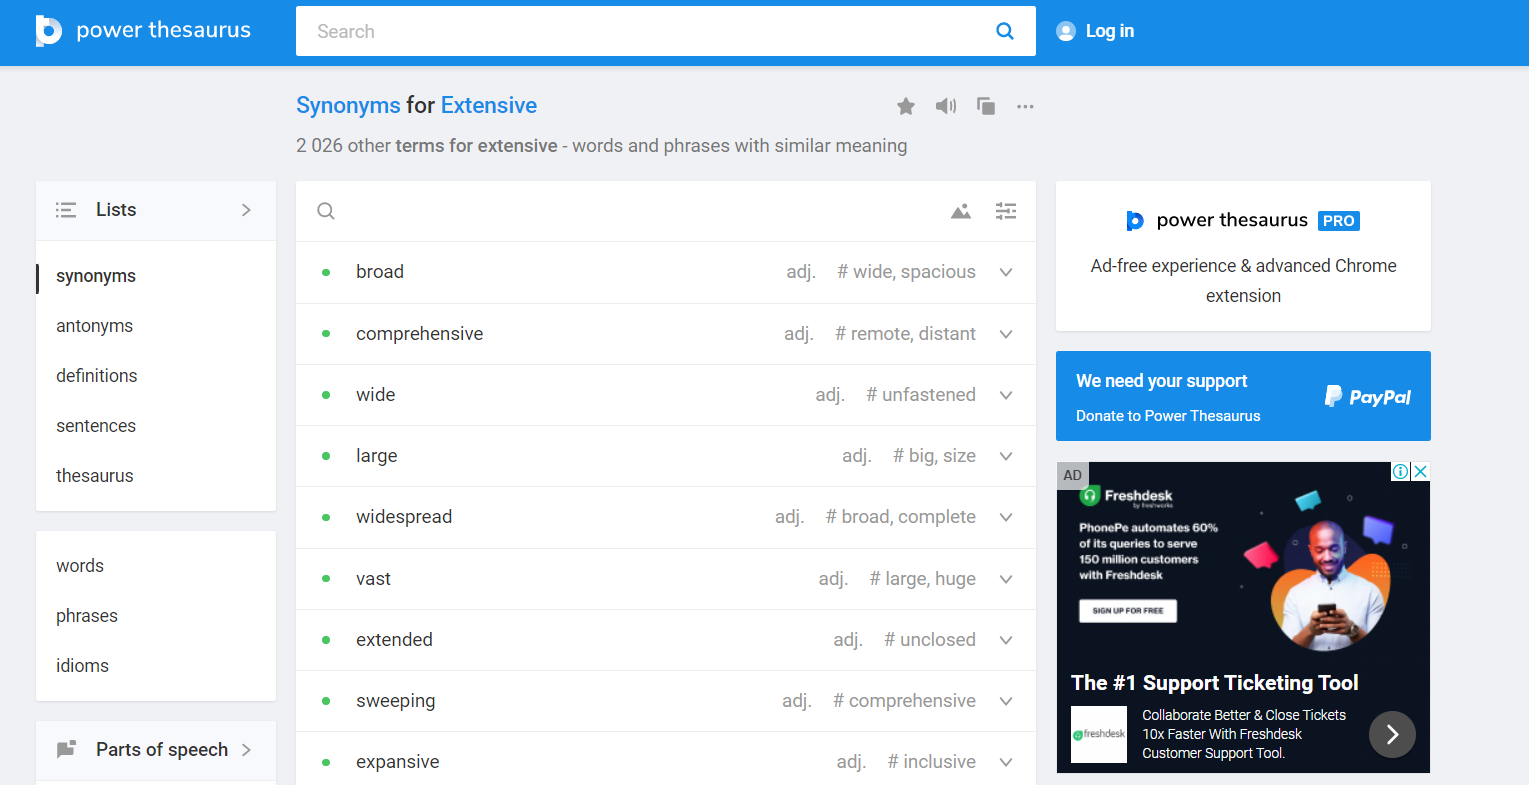This screenshot has height=785, width=1529.
Task: Click the star icon to favorite Extensive
Action: 906,106
